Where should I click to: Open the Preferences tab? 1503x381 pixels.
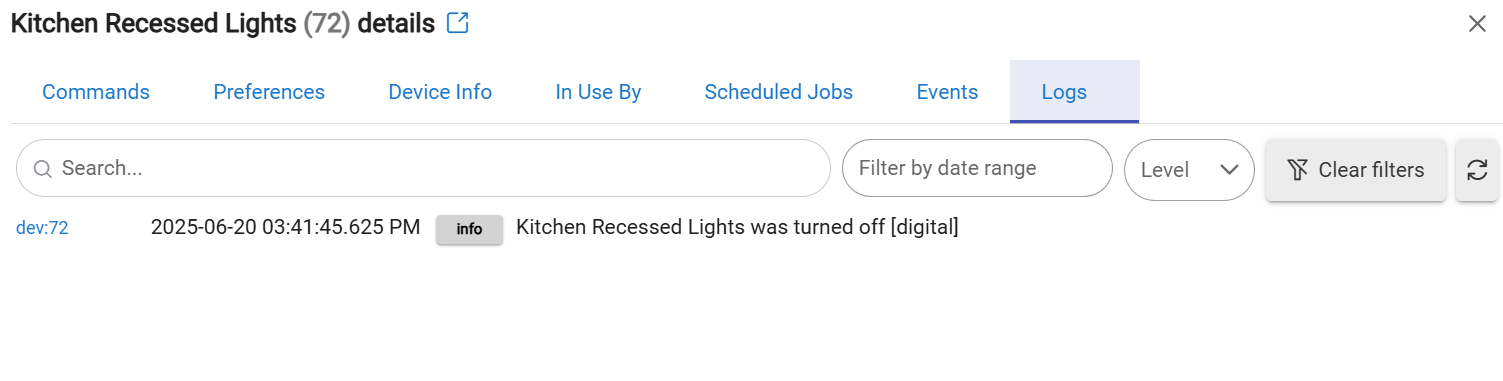click(x=269, y=92)
